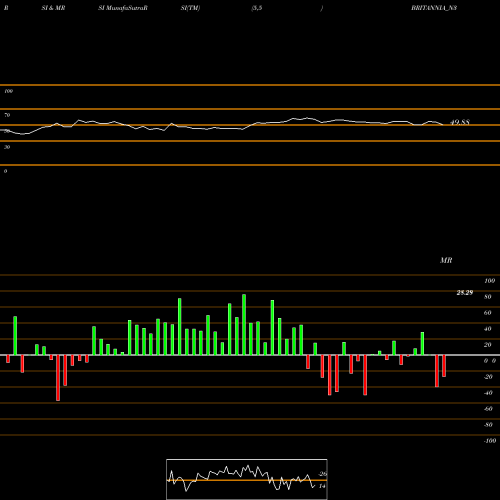Click the 49.88 RSI value label
The height and width of the screenshot is (500, 500).
click(x=460, y=122)
